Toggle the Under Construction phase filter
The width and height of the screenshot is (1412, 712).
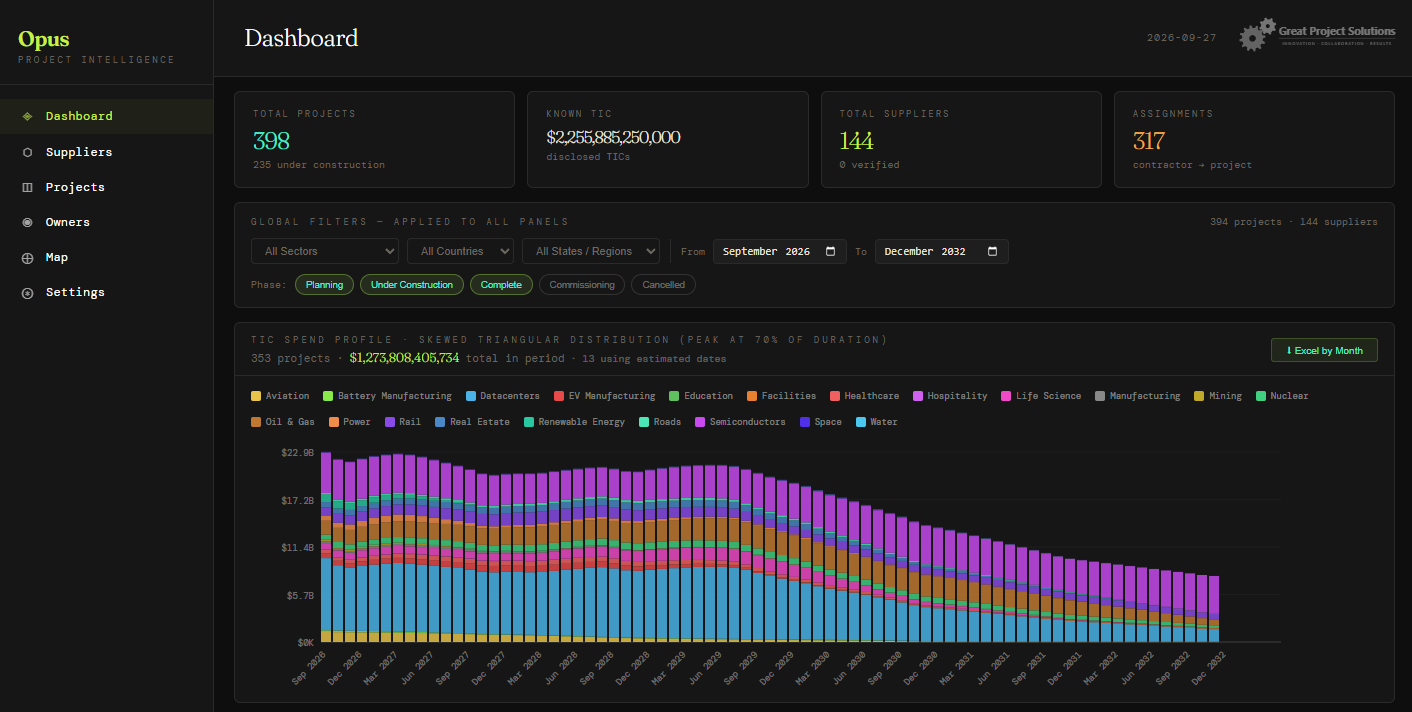coord(412,285)
